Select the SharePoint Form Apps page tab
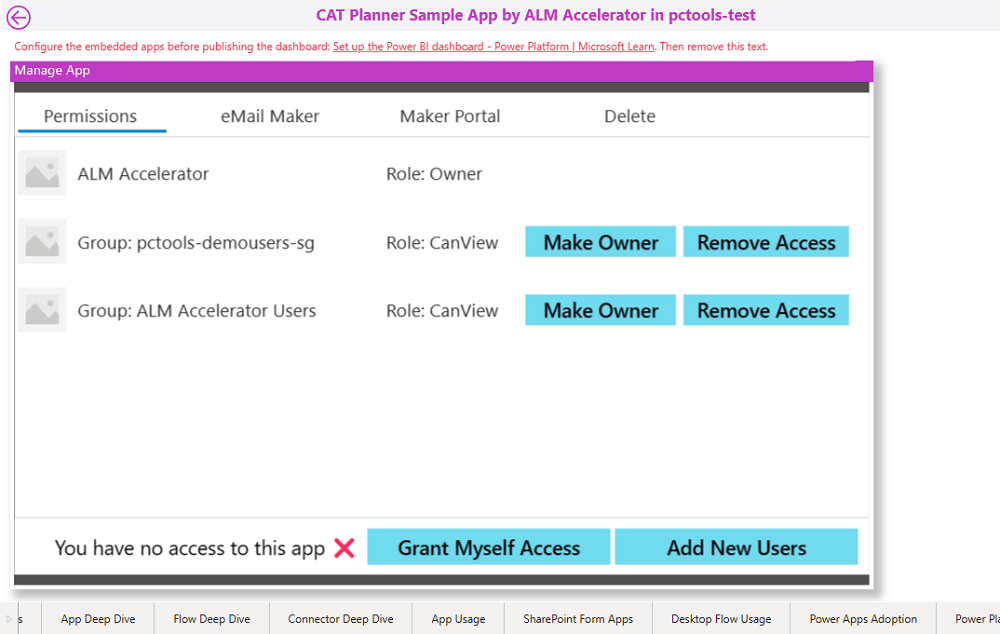1000x634 pixels. (x=578, y=619)
